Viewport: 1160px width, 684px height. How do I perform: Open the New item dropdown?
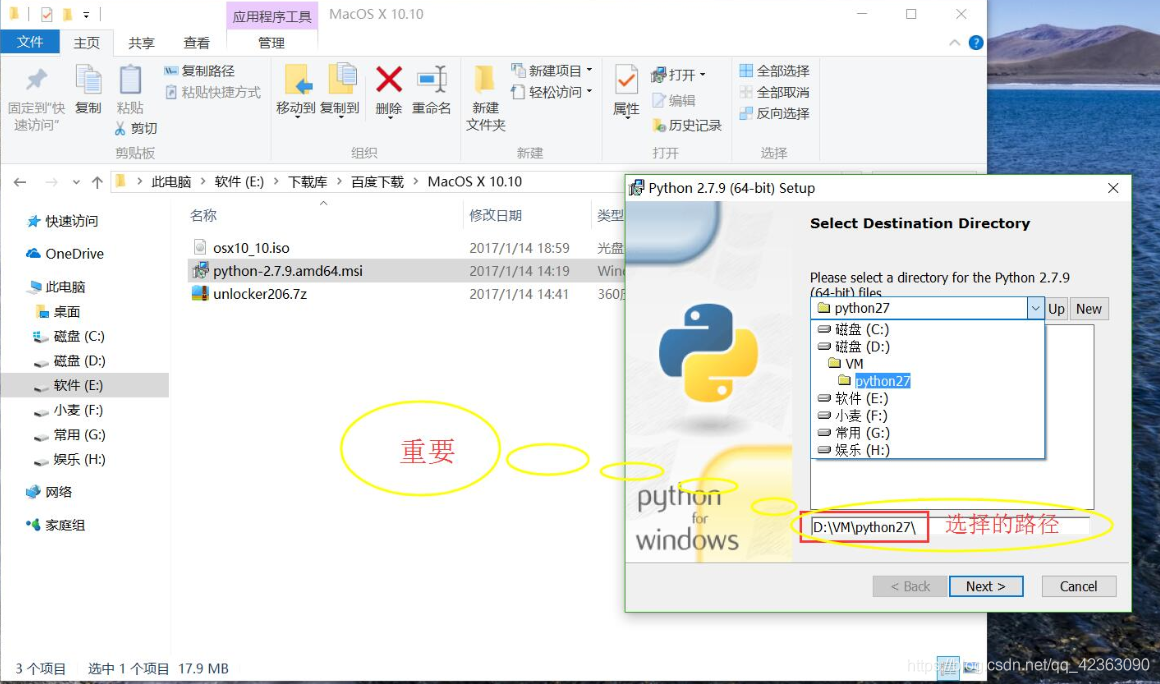coord(552,71)
